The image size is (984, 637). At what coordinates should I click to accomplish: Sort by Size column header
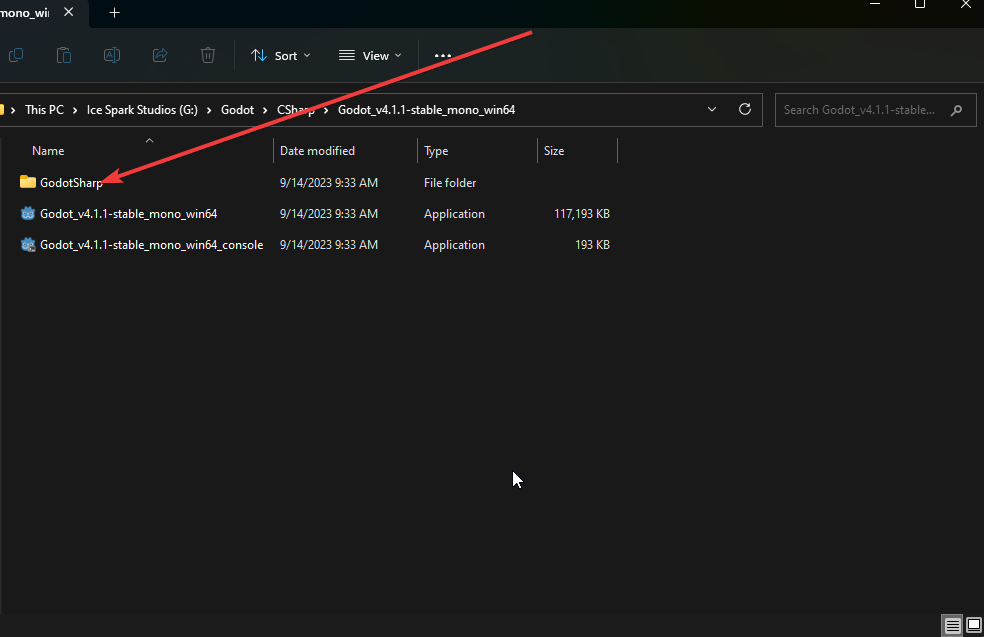(x=554, y=151)
